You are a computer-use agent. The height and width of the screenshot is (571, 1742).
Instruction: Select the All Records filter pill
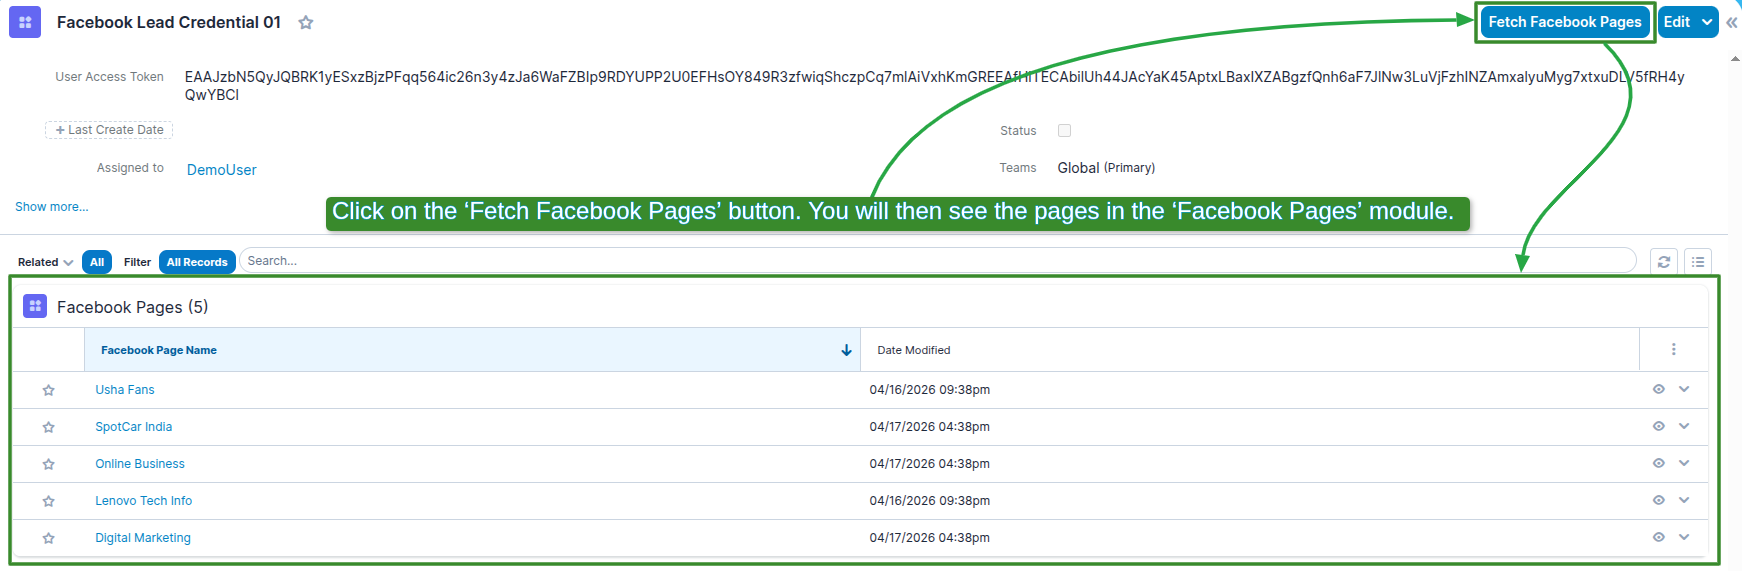point(197,262)
